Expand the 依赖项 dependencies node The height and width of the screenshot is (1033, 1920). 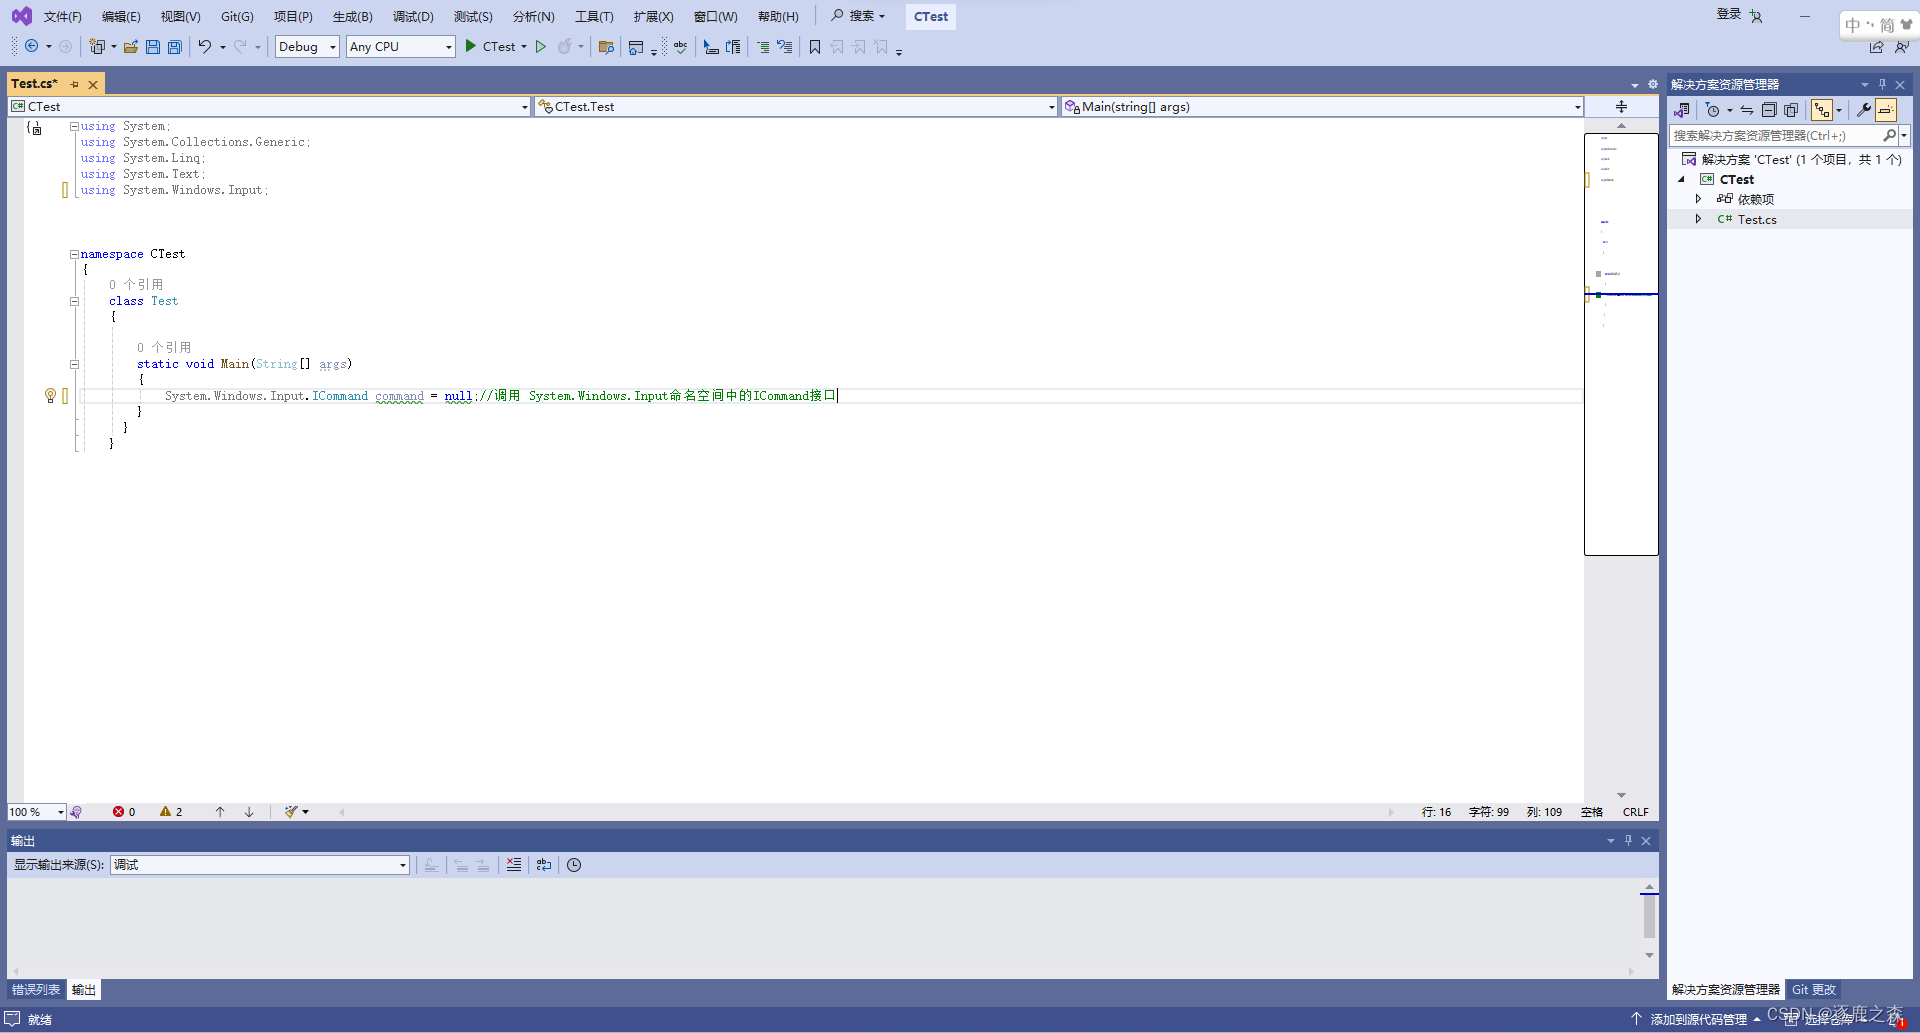pos(1698,199)
